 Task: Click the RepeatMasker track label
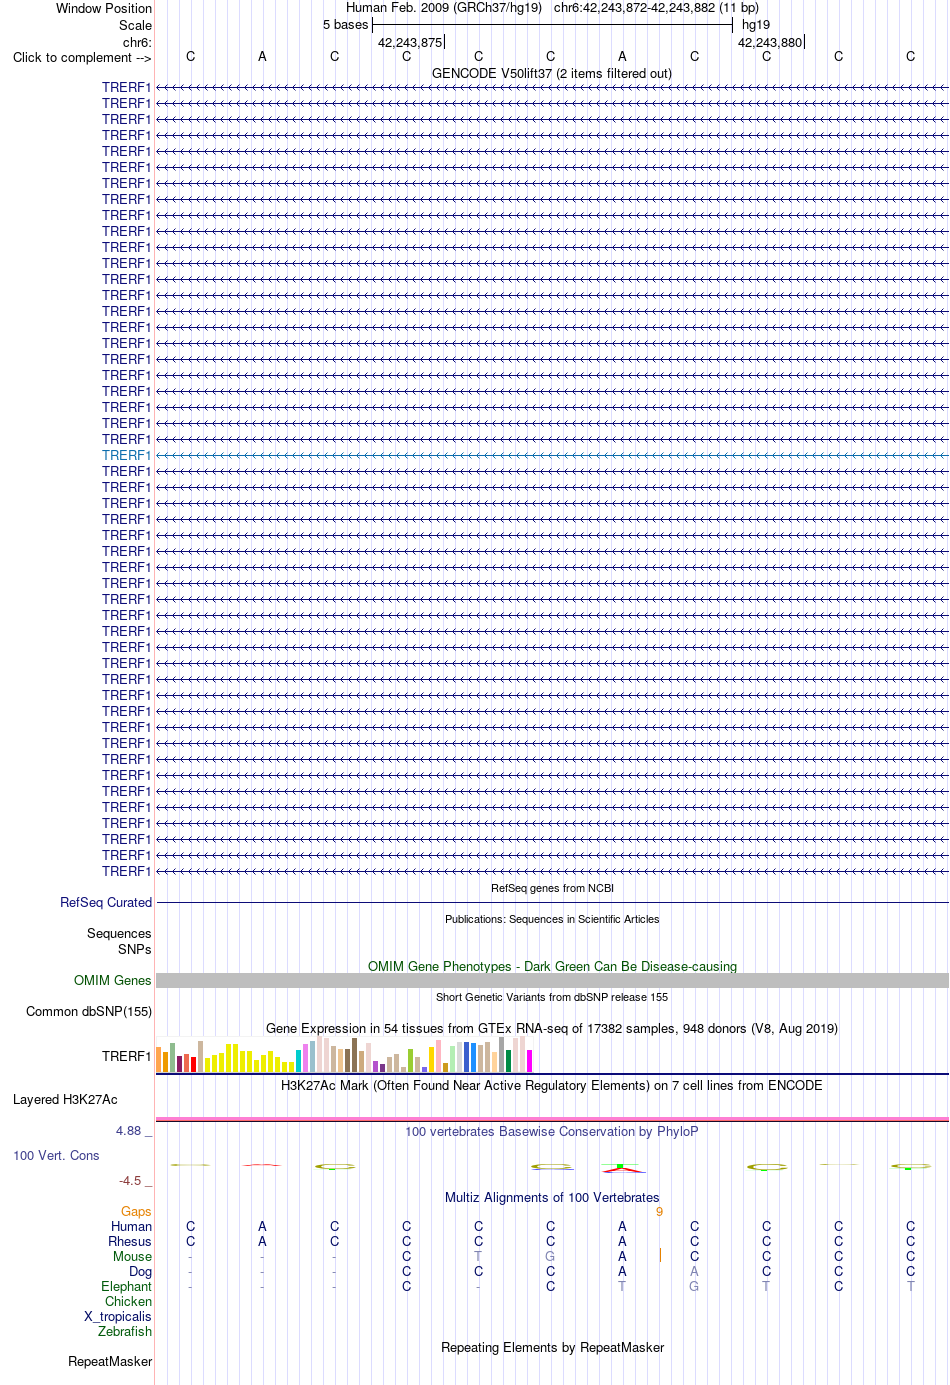(110, 1361)
